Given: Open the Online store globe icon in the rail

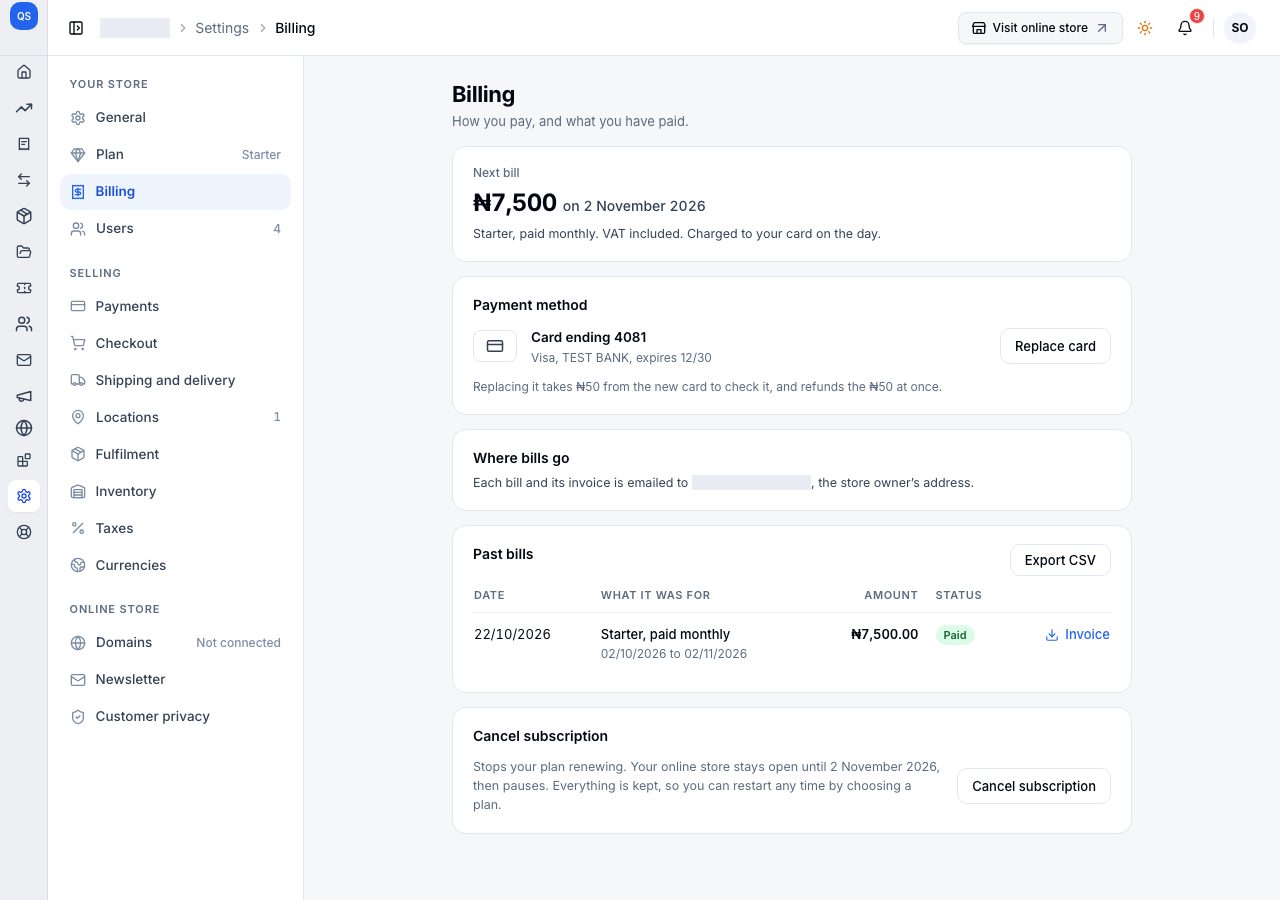Looking at the screenshot, I should [24, 428].
